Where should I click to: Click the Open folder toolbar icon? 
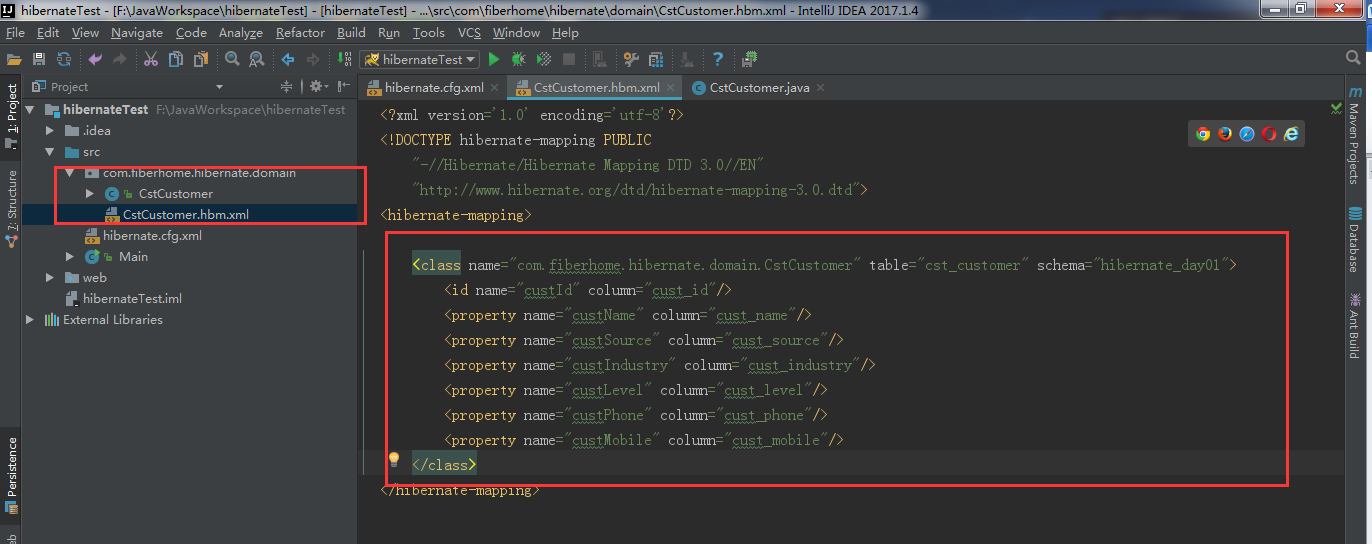click(14, 59)
